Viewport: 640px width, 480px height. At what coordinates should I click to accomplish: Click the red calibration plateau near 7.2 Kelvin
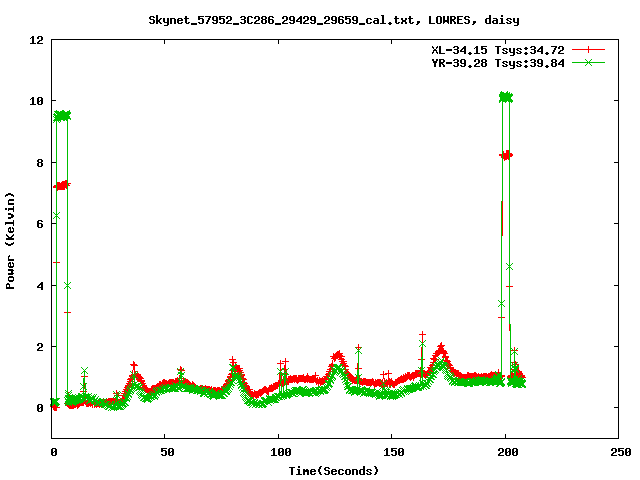point(62,186)
